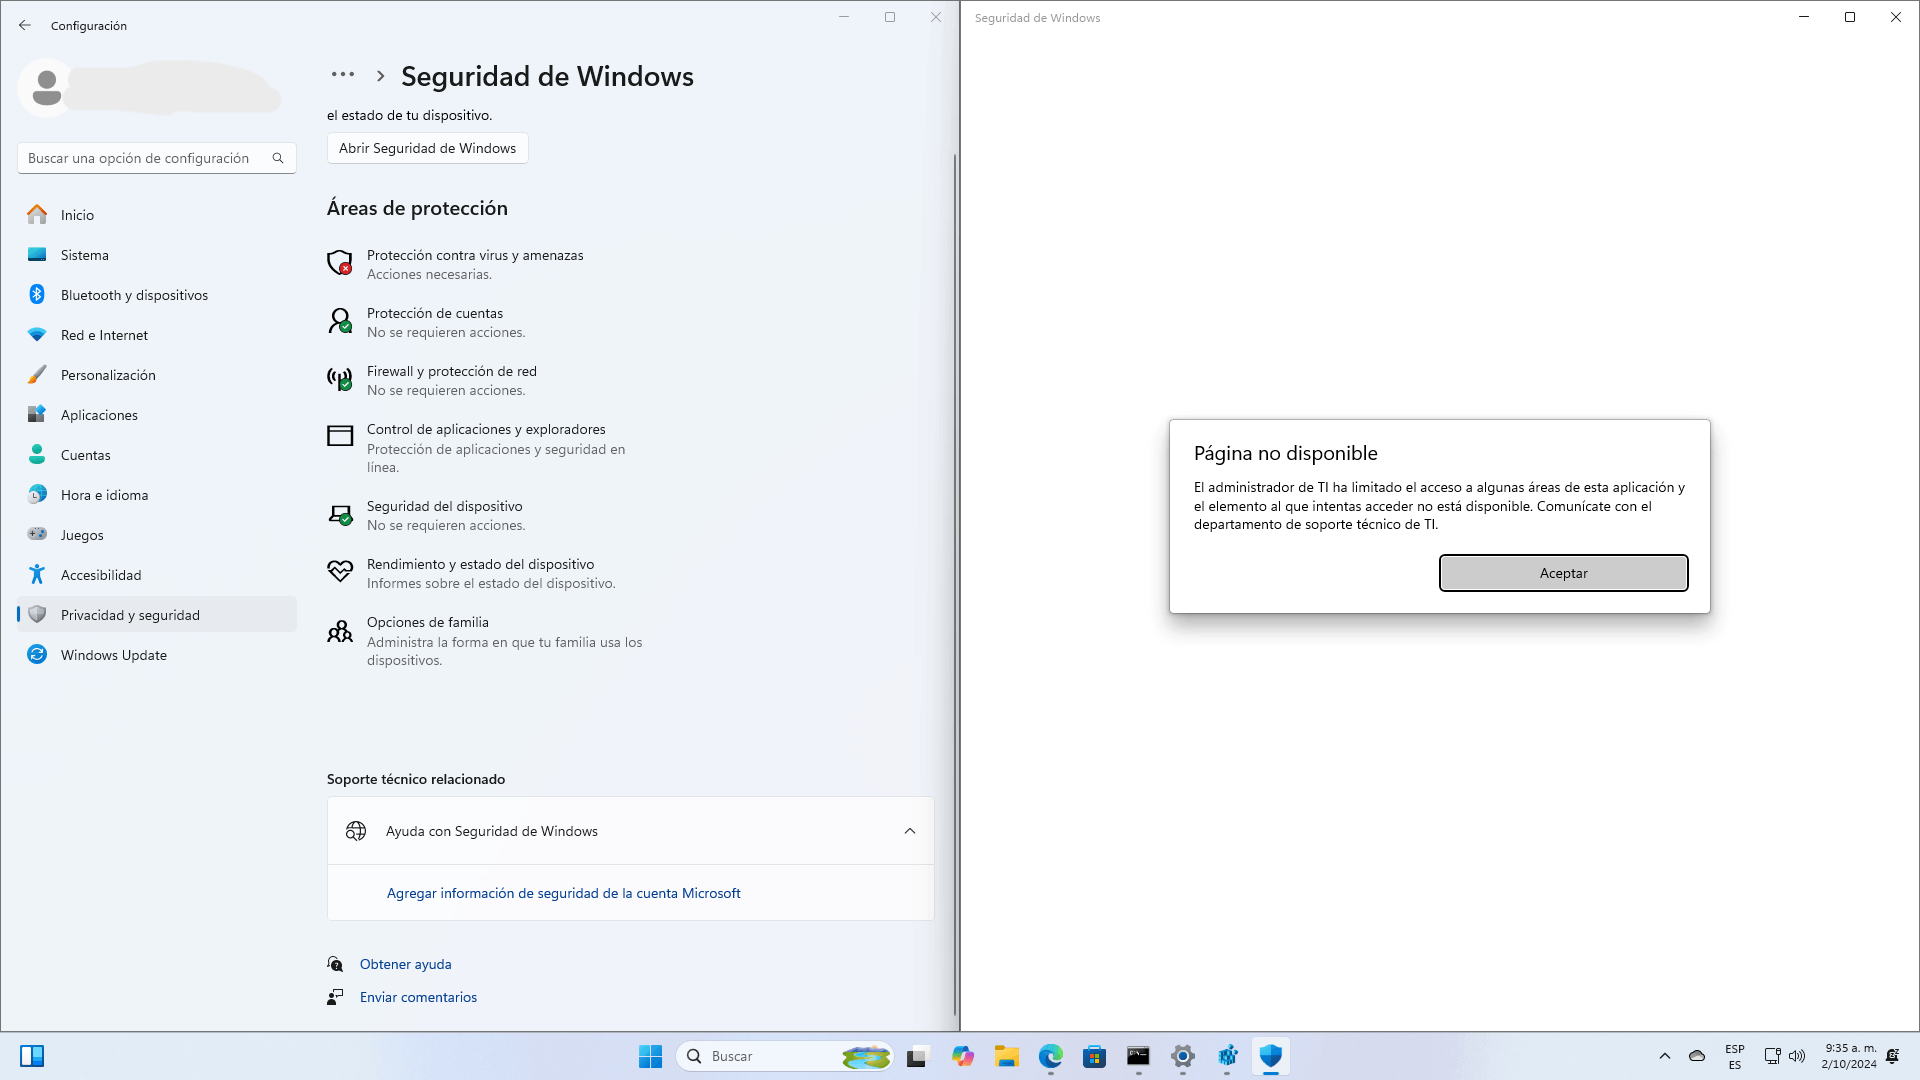Open the widgets panel on the taskbar
The height and width of the screenshot is (1080, 1920).
pyautogui.click(x=32, y=1056)
